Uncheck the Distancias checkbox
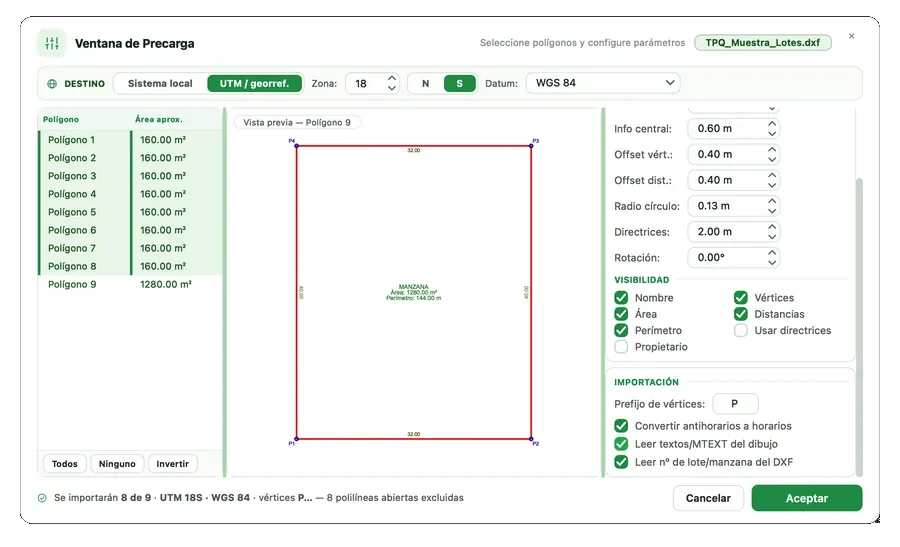This screenshot has height=547, width=900. pyautogui.click(x=740, y=314)
